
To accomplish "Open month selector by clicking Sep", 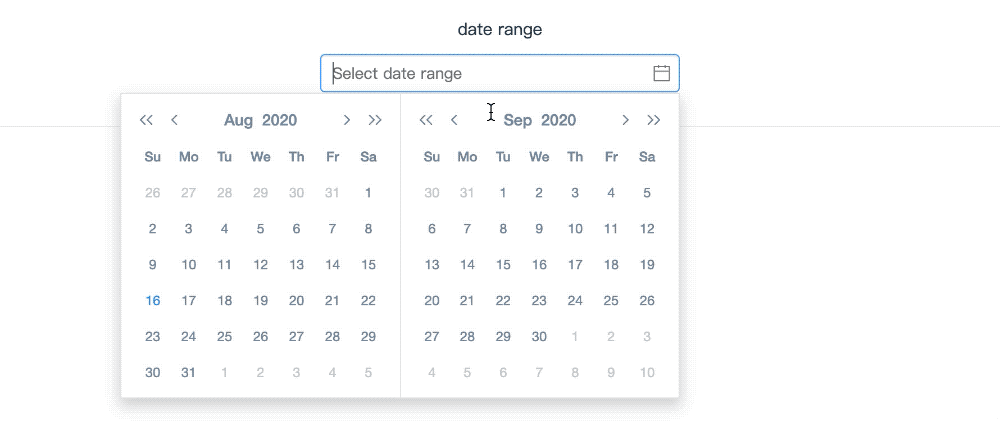I will pos(518,120).
